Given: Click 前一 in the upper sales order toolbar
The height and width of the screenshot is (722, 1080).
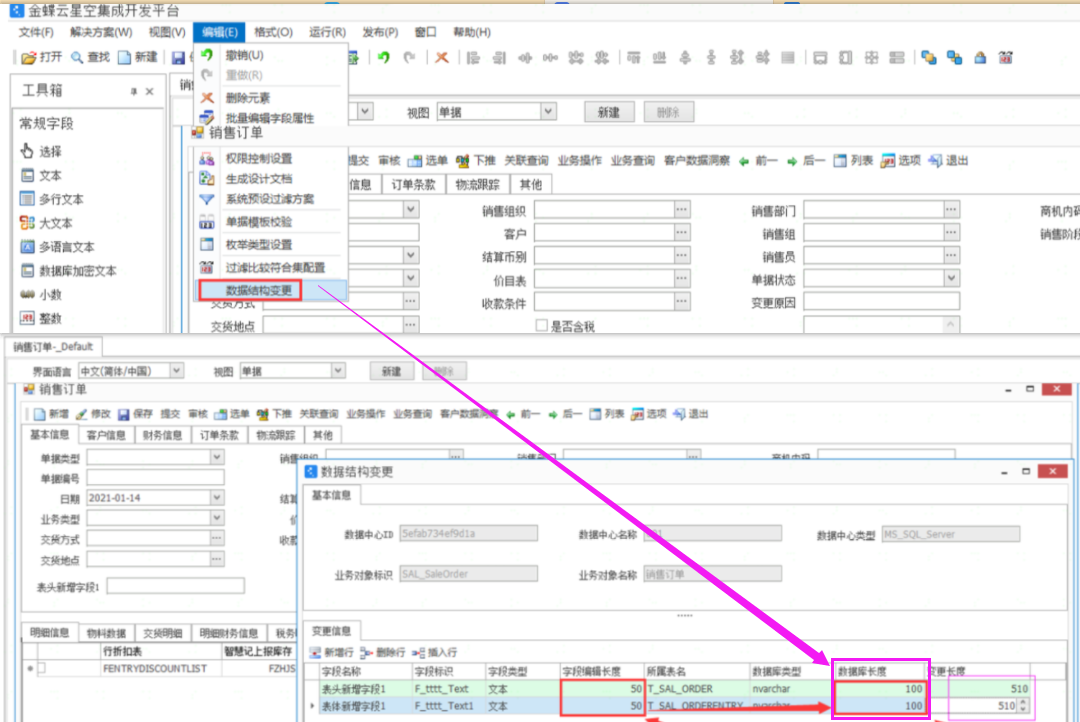Looking at the screenshot, I should coord(758,161).
